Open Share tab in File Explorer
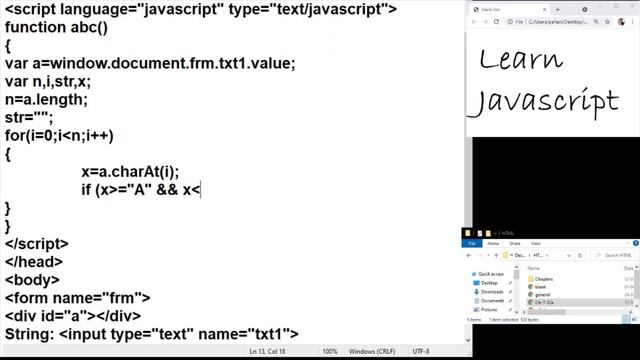 515,243
